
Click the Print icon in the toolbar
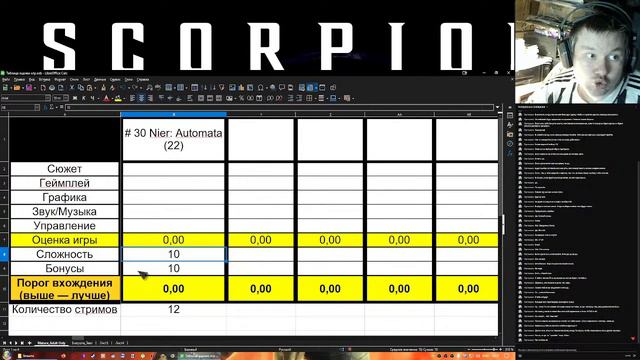coord(52,87)
